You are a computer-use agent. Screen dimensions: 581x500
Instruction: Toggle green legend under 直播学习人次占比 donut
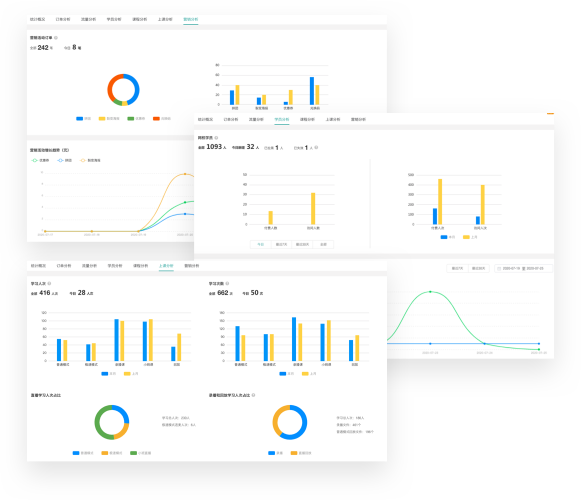pos(140,453)
